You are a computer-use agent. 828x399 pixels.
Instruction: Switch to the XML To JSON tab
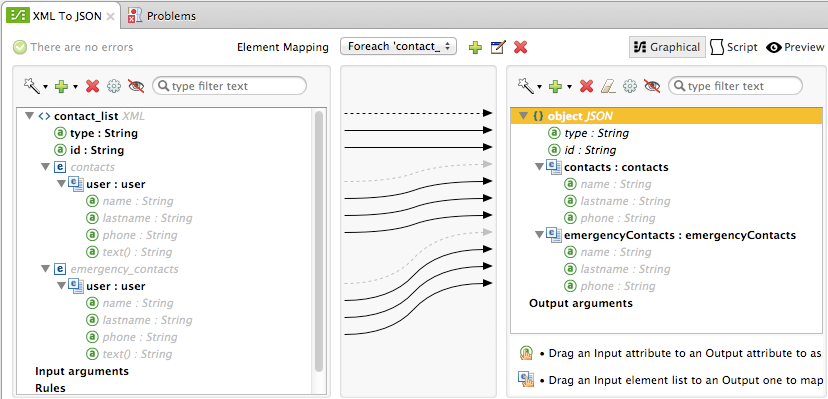tap(61, 16)
